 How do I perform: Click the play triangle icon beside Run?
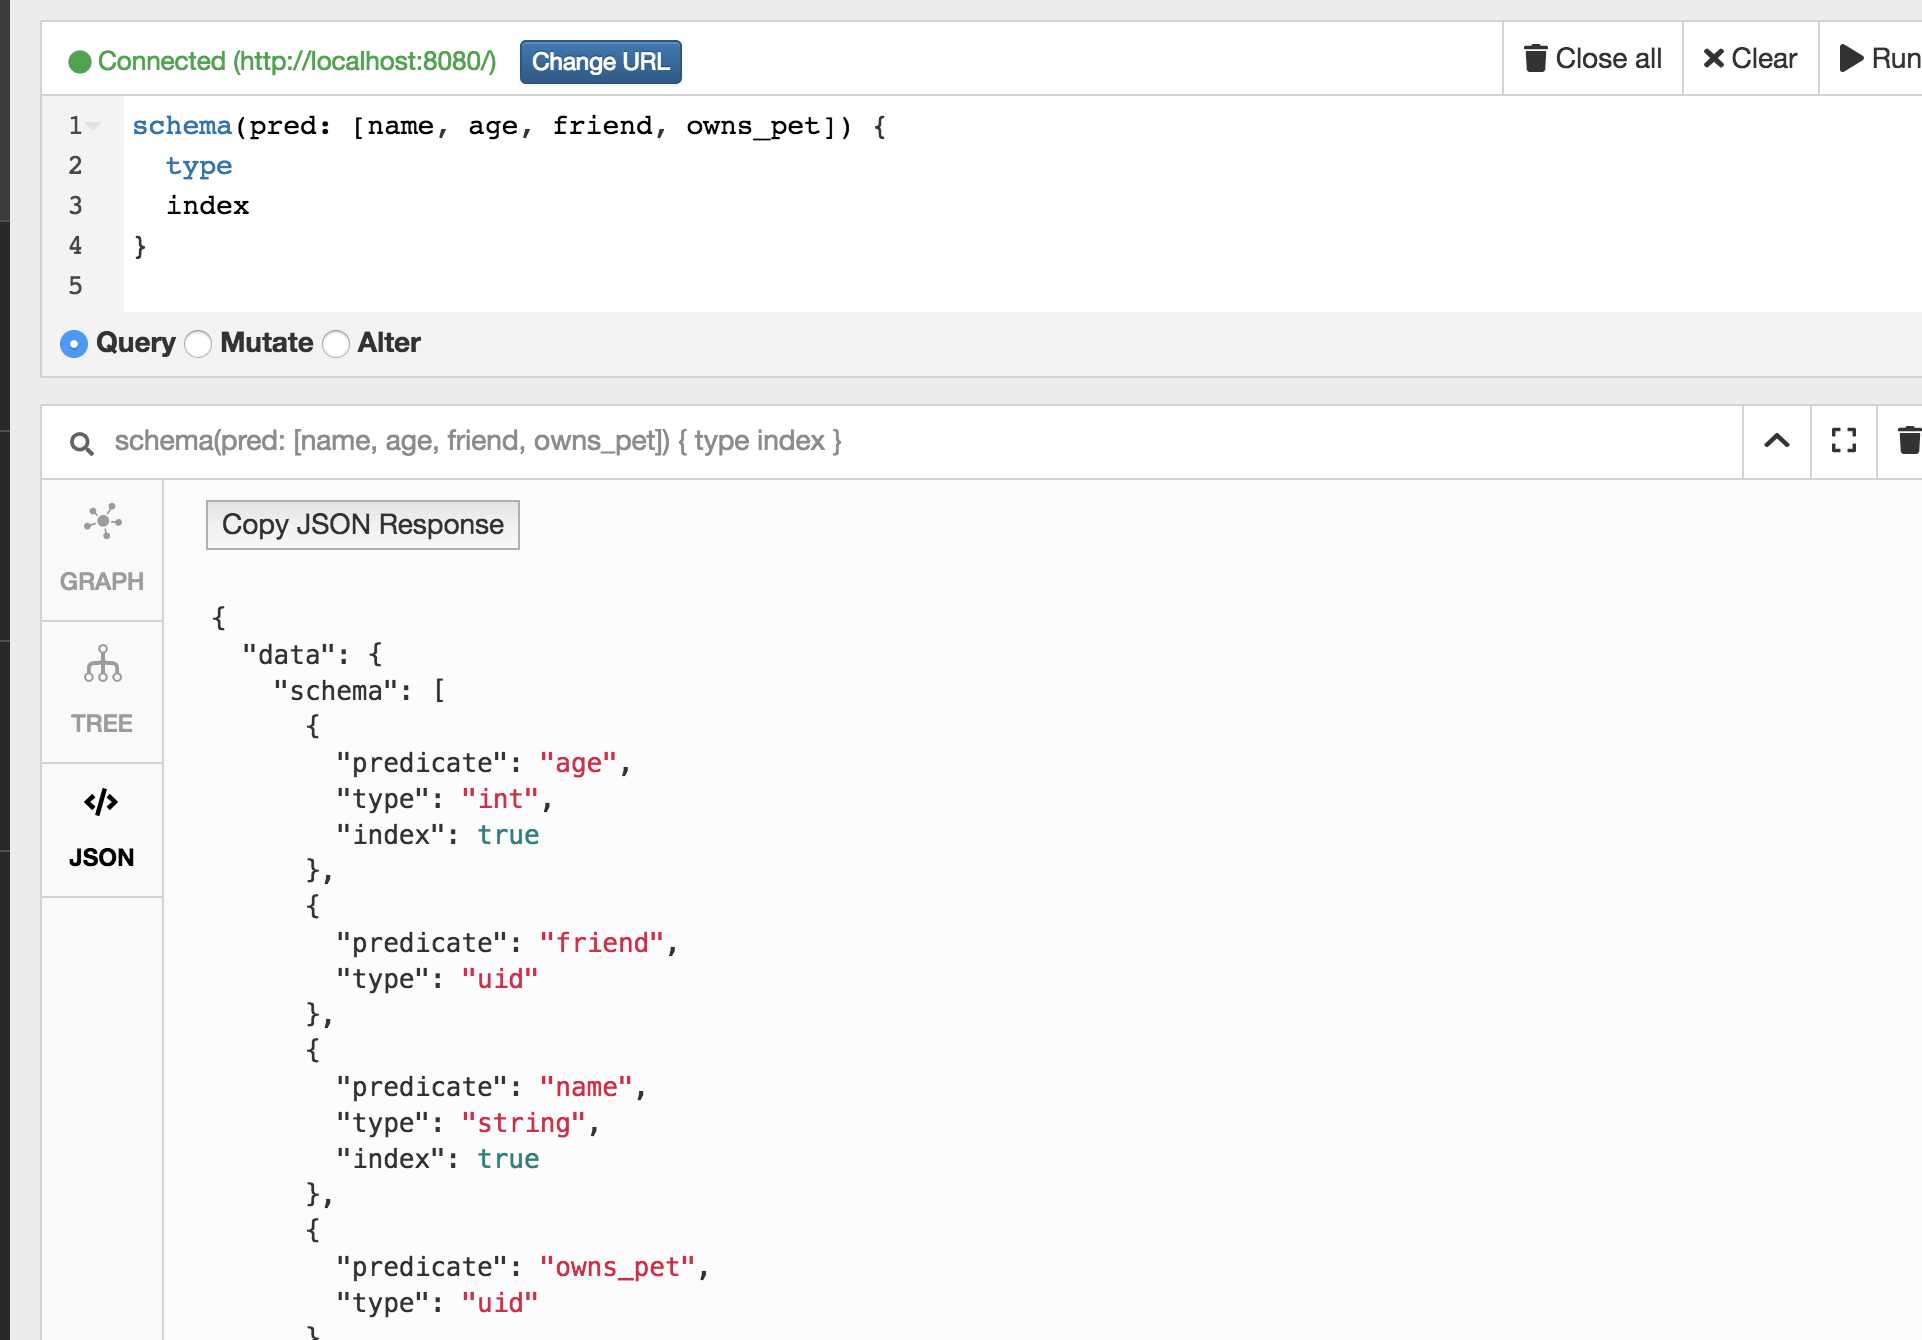click(x=1851, y=59)
